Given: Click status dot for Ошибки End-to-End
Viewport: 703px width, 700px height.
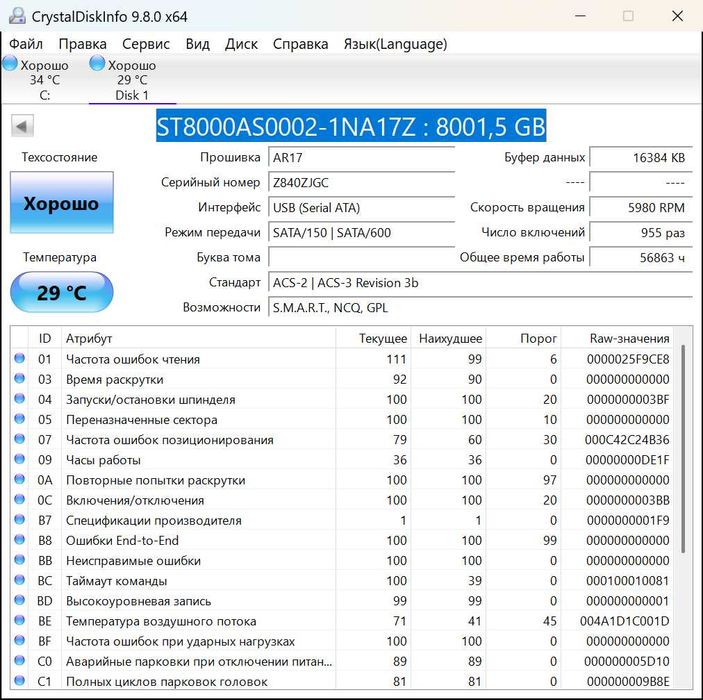Looking at the screenshot, I should [x=19, y=540].
